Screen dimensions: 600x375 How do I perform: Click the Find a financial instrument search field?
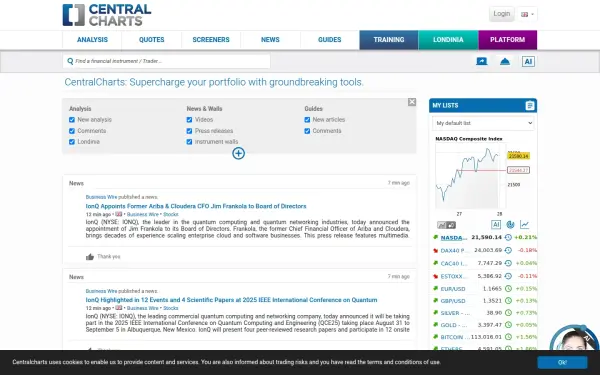click(x=166, y=61)
